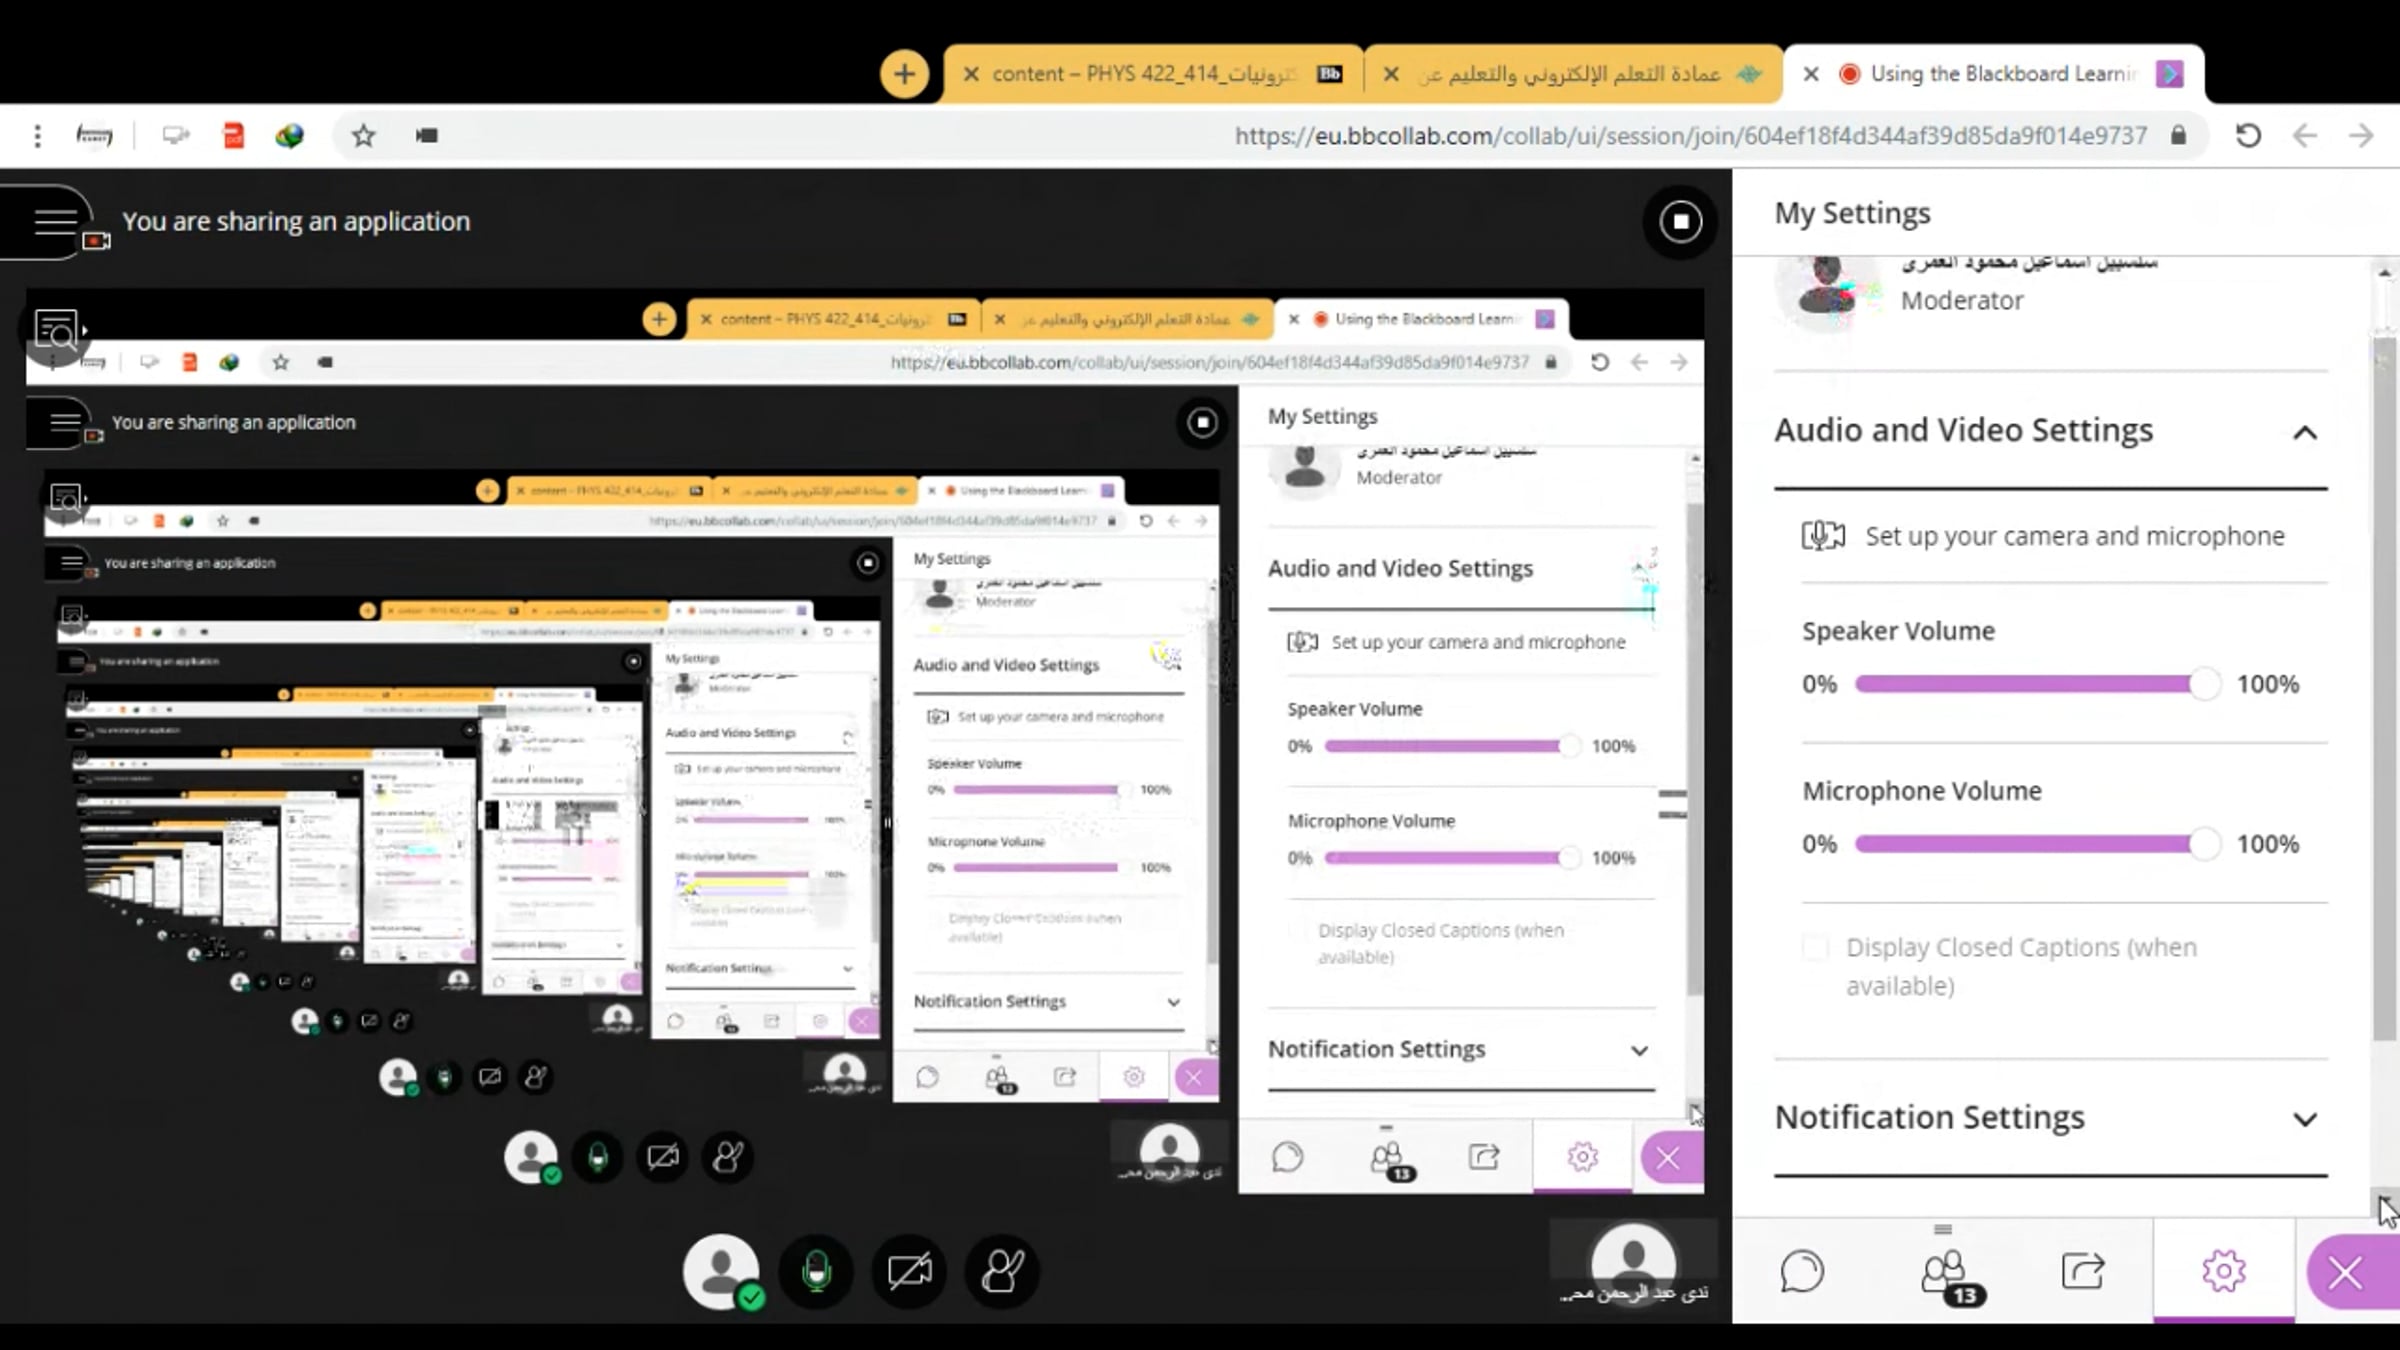Open the session menu hamburger icon
The image size is (2400, 1350).
click(55, 221)
